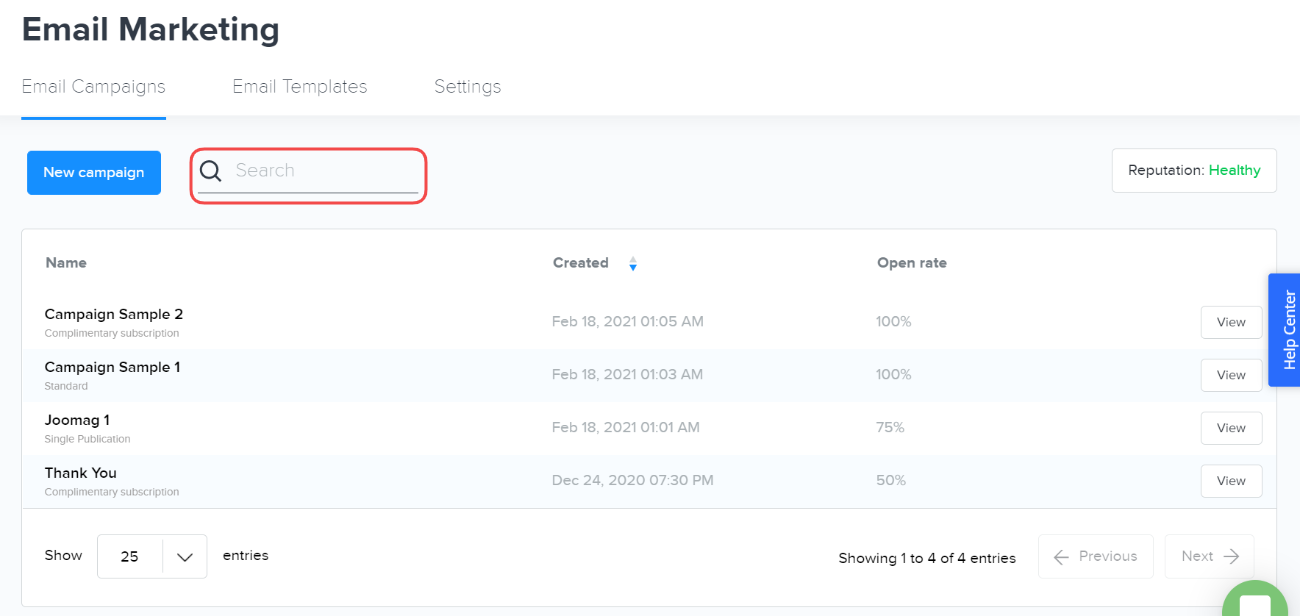Select the Campaign Sample 2 name
The image size is (1300, 616).
point(113,314)
